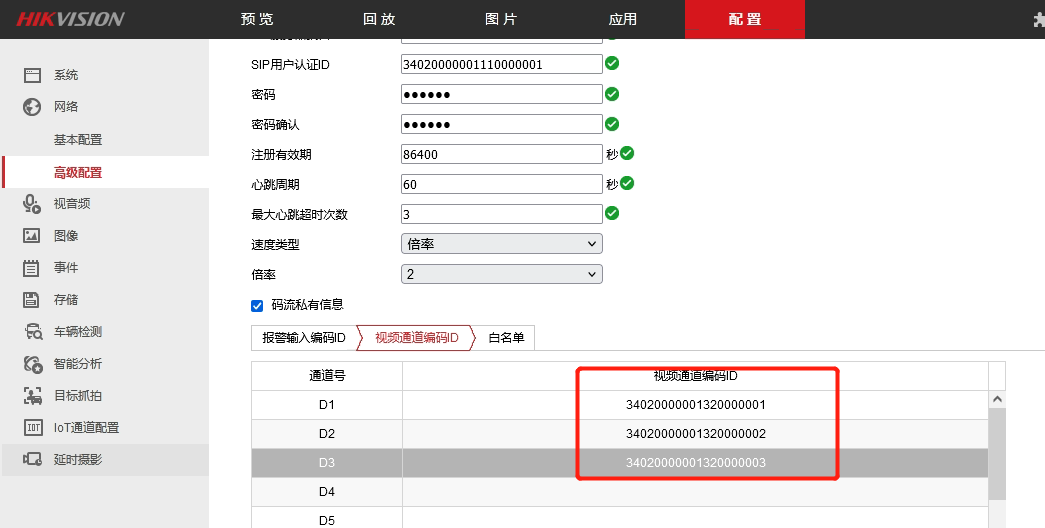Open the 倍率 dropdown showing 2
The height and width of the screenshot is (528, 1045).
tap(502, 274)
